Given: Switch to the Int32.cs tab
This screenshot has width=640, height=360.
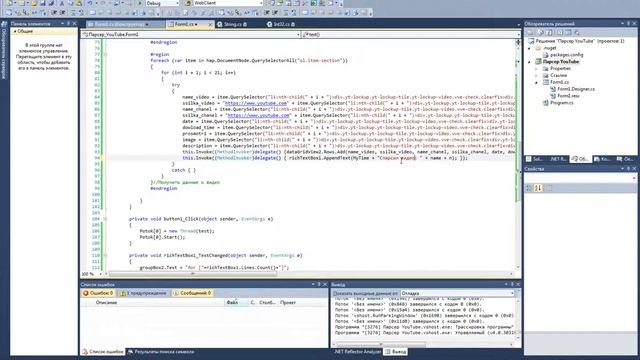Looking at the screenshot, I should click(x=281, y=24).
